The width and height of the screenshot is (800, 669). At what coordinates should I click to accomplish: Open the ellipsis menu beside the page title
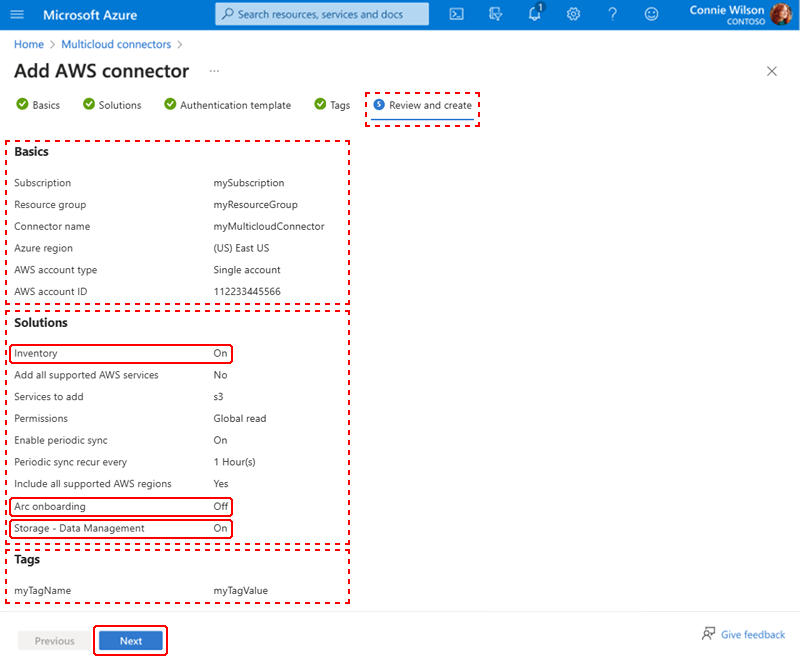(214, 71)
